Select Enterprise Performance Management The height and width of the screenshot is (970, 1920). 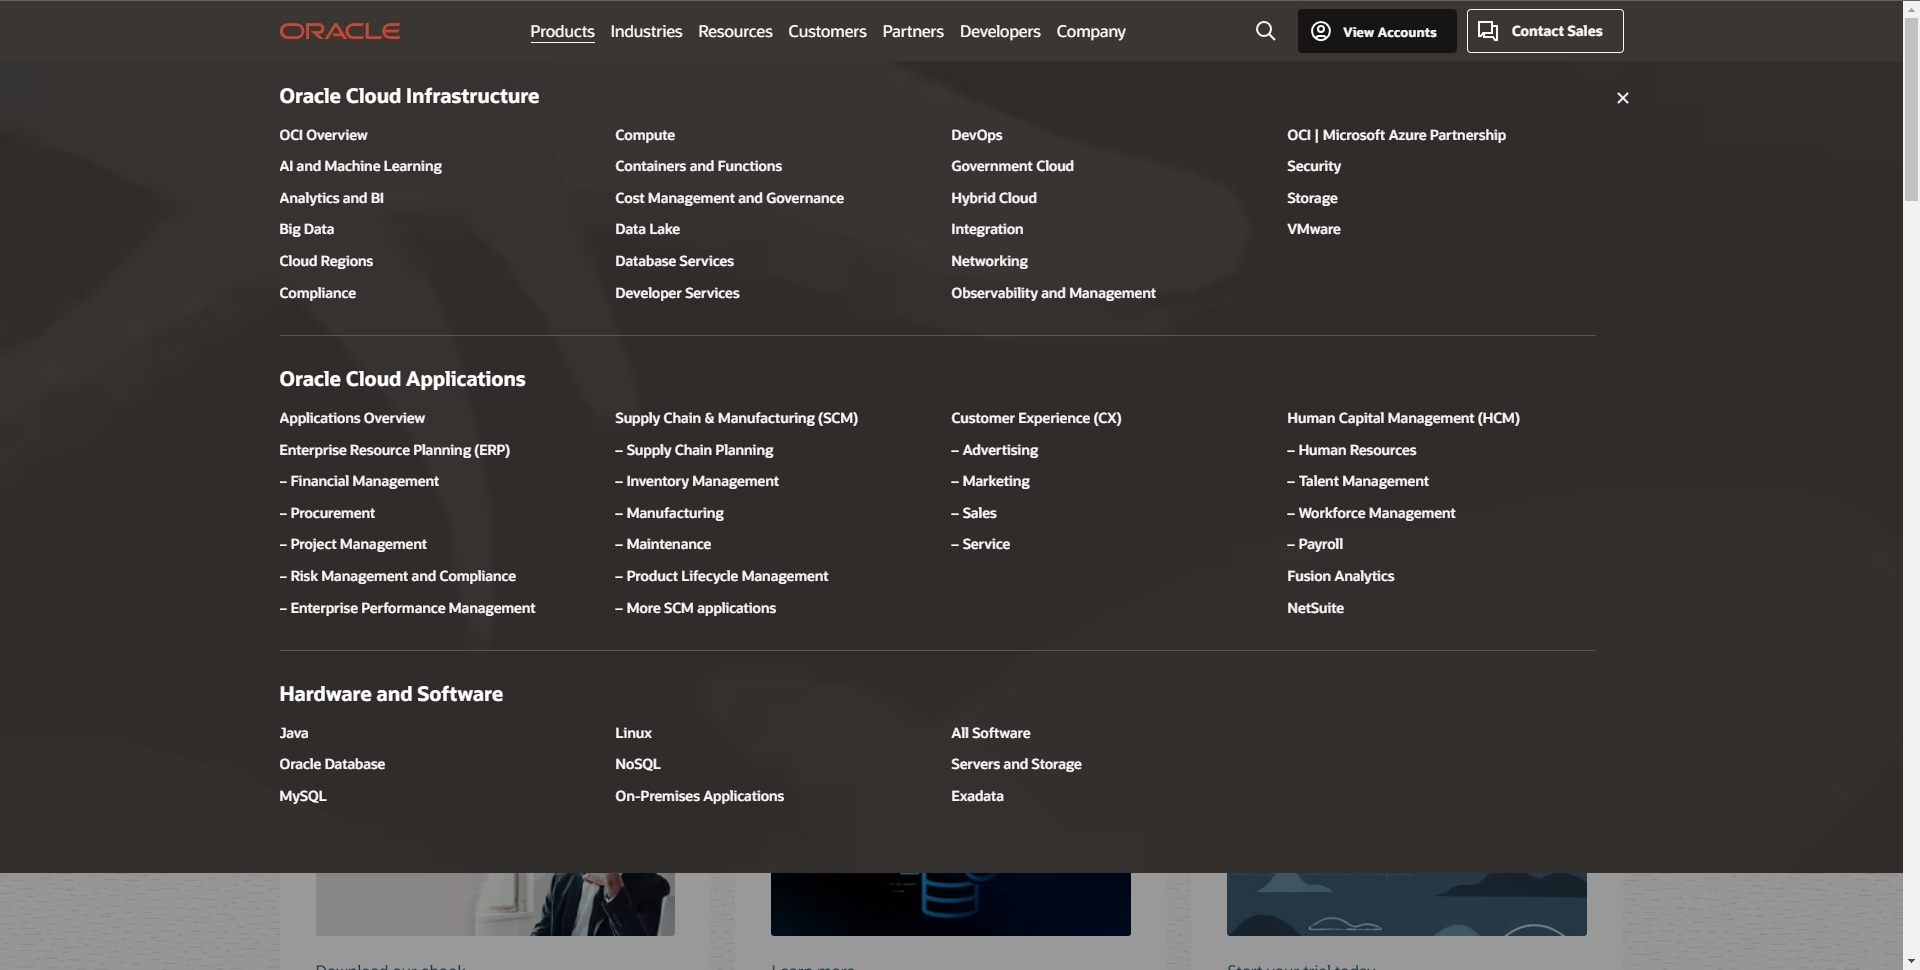(407, 608)
